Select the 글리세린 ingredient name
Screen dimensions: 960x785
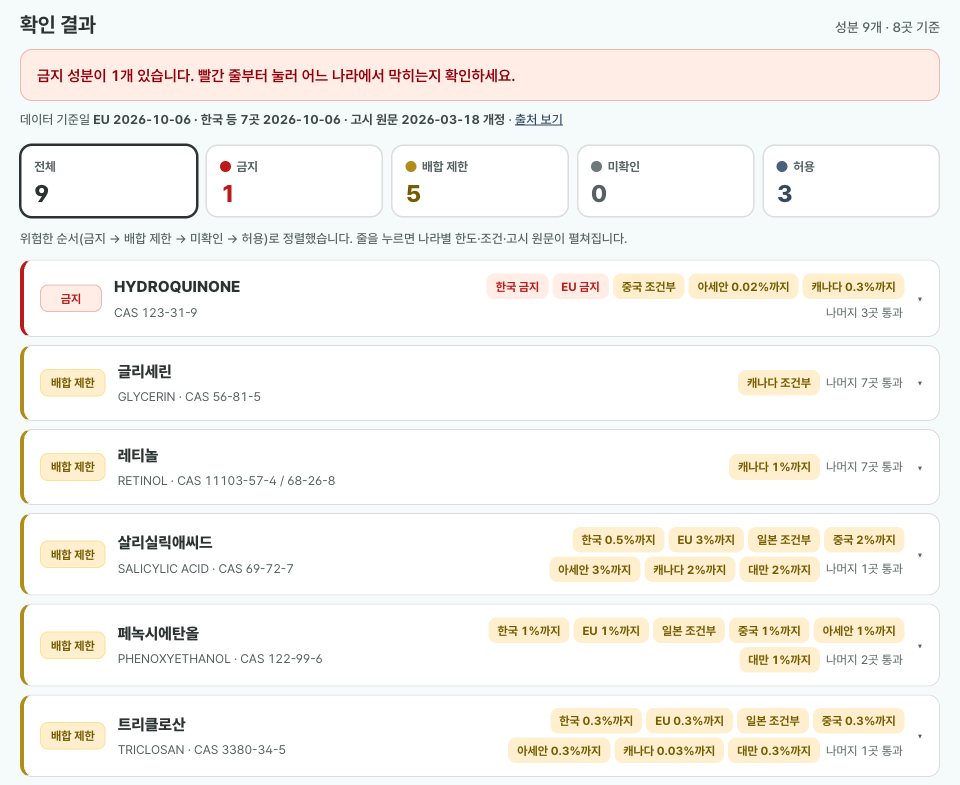click(144, 371)
